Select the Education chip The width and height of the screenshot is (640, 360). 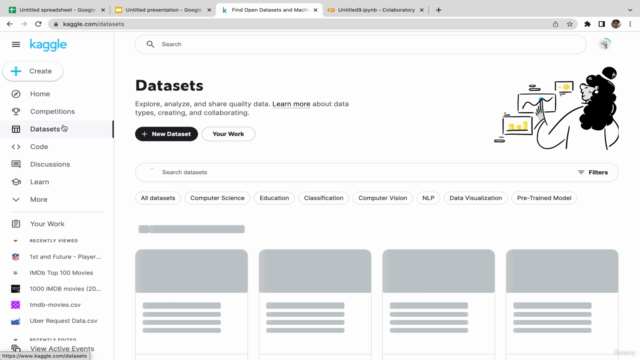pyautogui.click(x=274, y=198)
